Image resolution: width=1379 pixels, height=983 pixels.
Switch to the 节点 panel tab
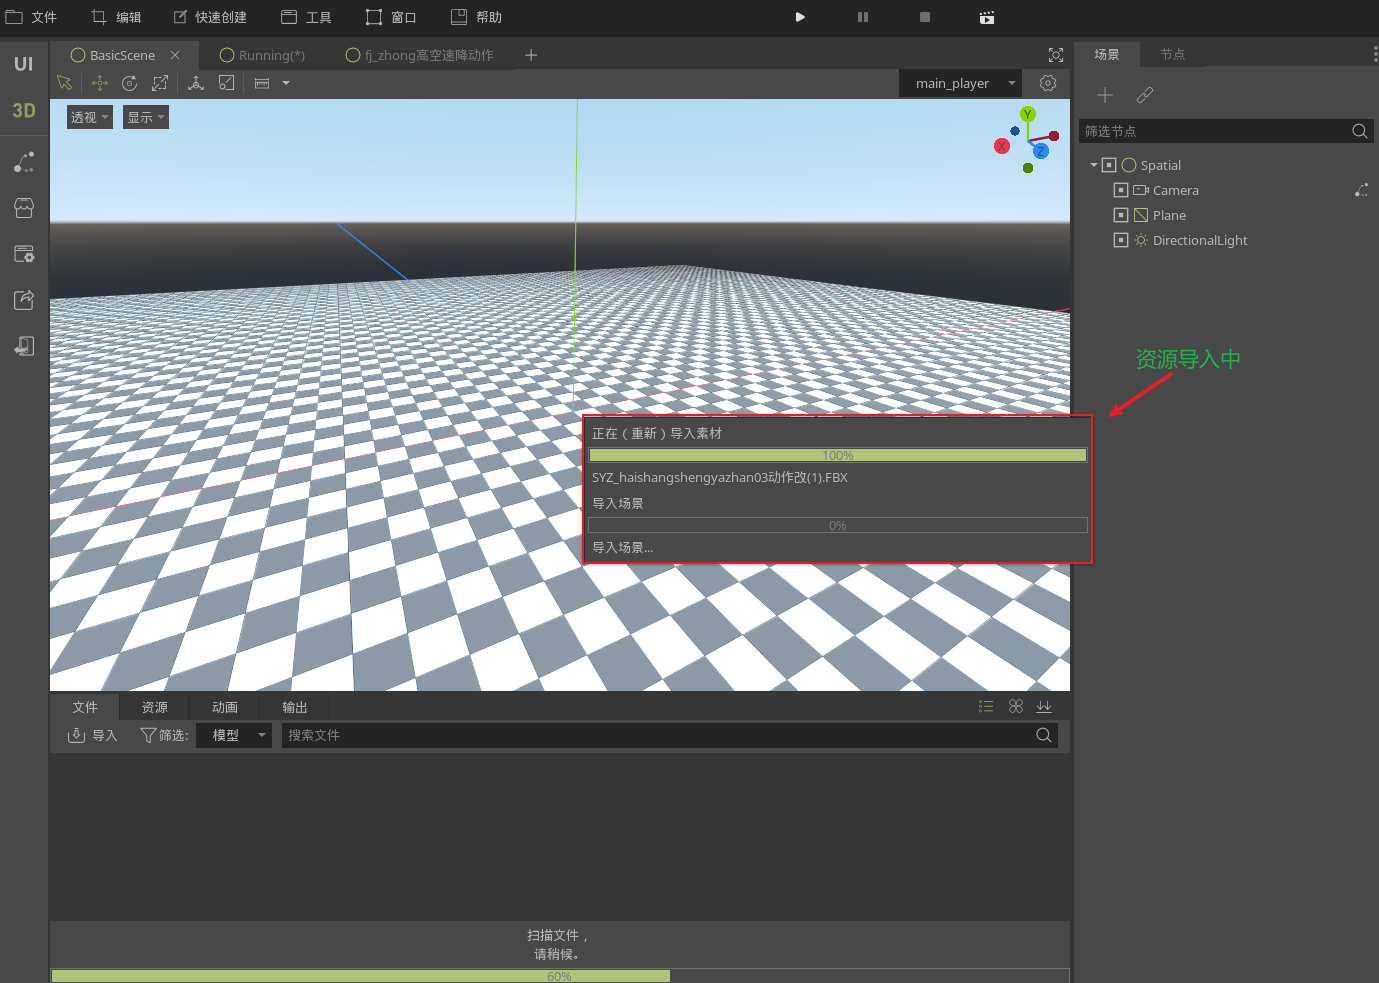tap(1173, 54)
